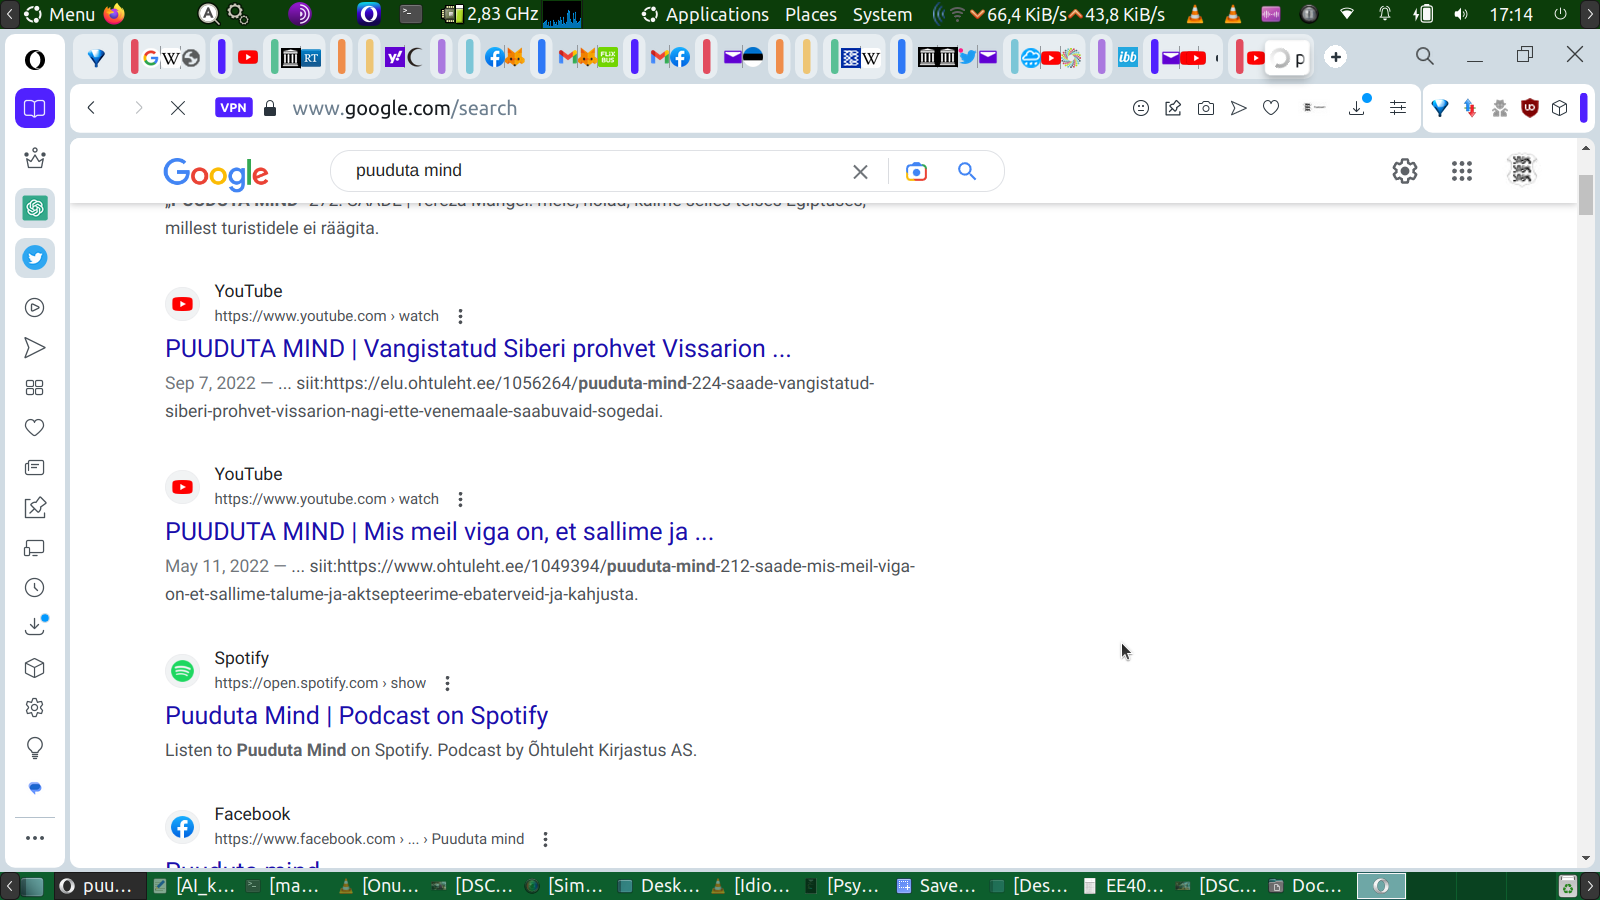Open a new tab with plus button
The width and height of the screenshot is (1600, 900).
1336,57
